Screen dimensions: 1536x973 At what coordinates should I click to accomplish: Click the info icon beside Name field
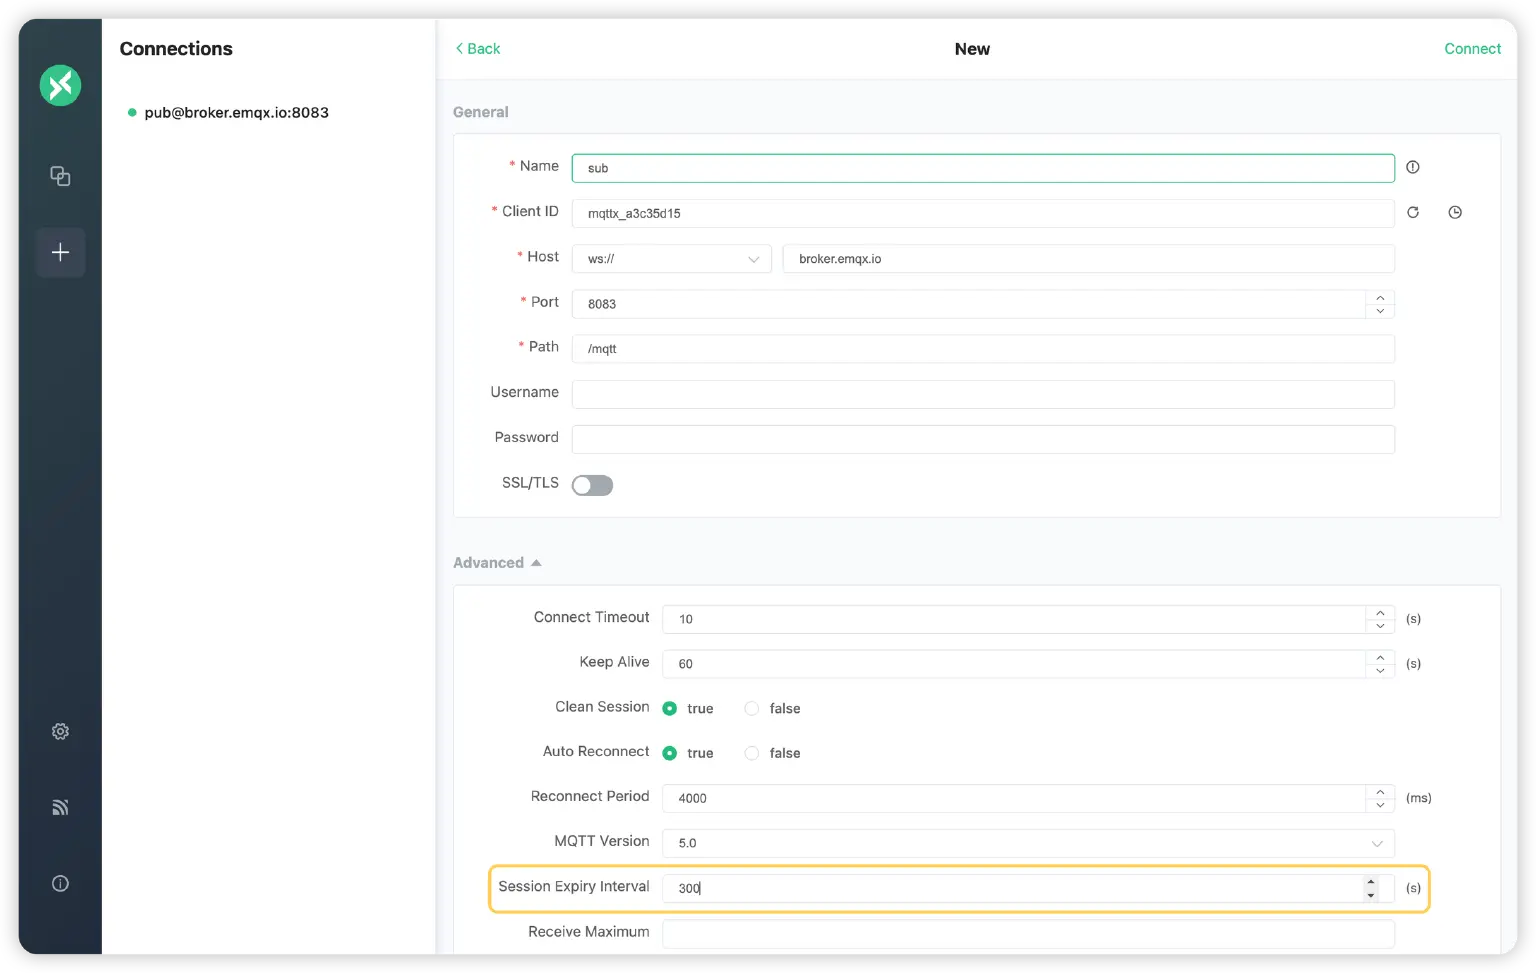coord(1412,167)
